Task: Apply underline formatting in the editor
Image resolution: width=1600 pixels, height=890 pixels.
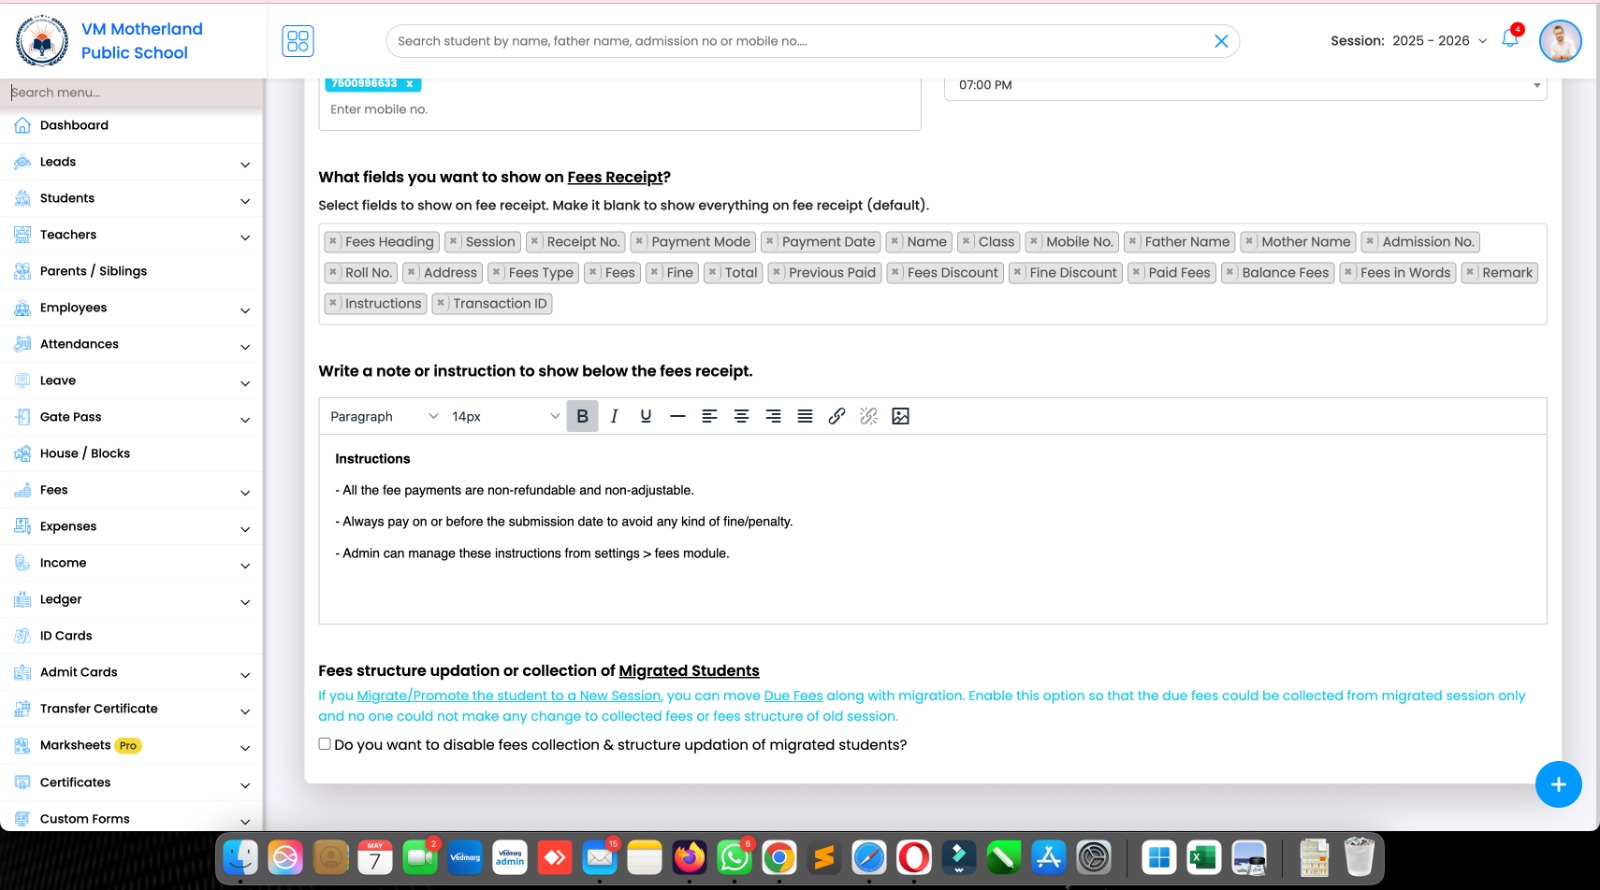Action: (646, 416)
